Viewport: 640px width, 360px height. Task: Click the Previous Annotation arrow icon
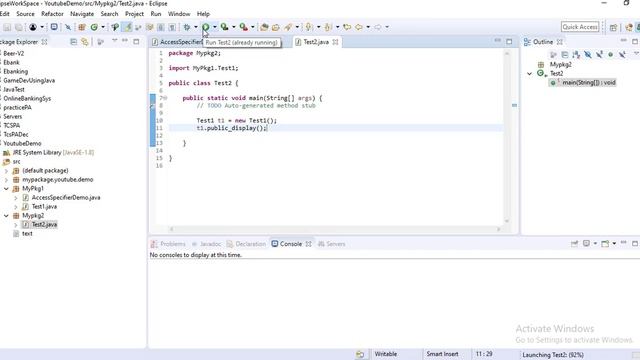coord(328,27)
